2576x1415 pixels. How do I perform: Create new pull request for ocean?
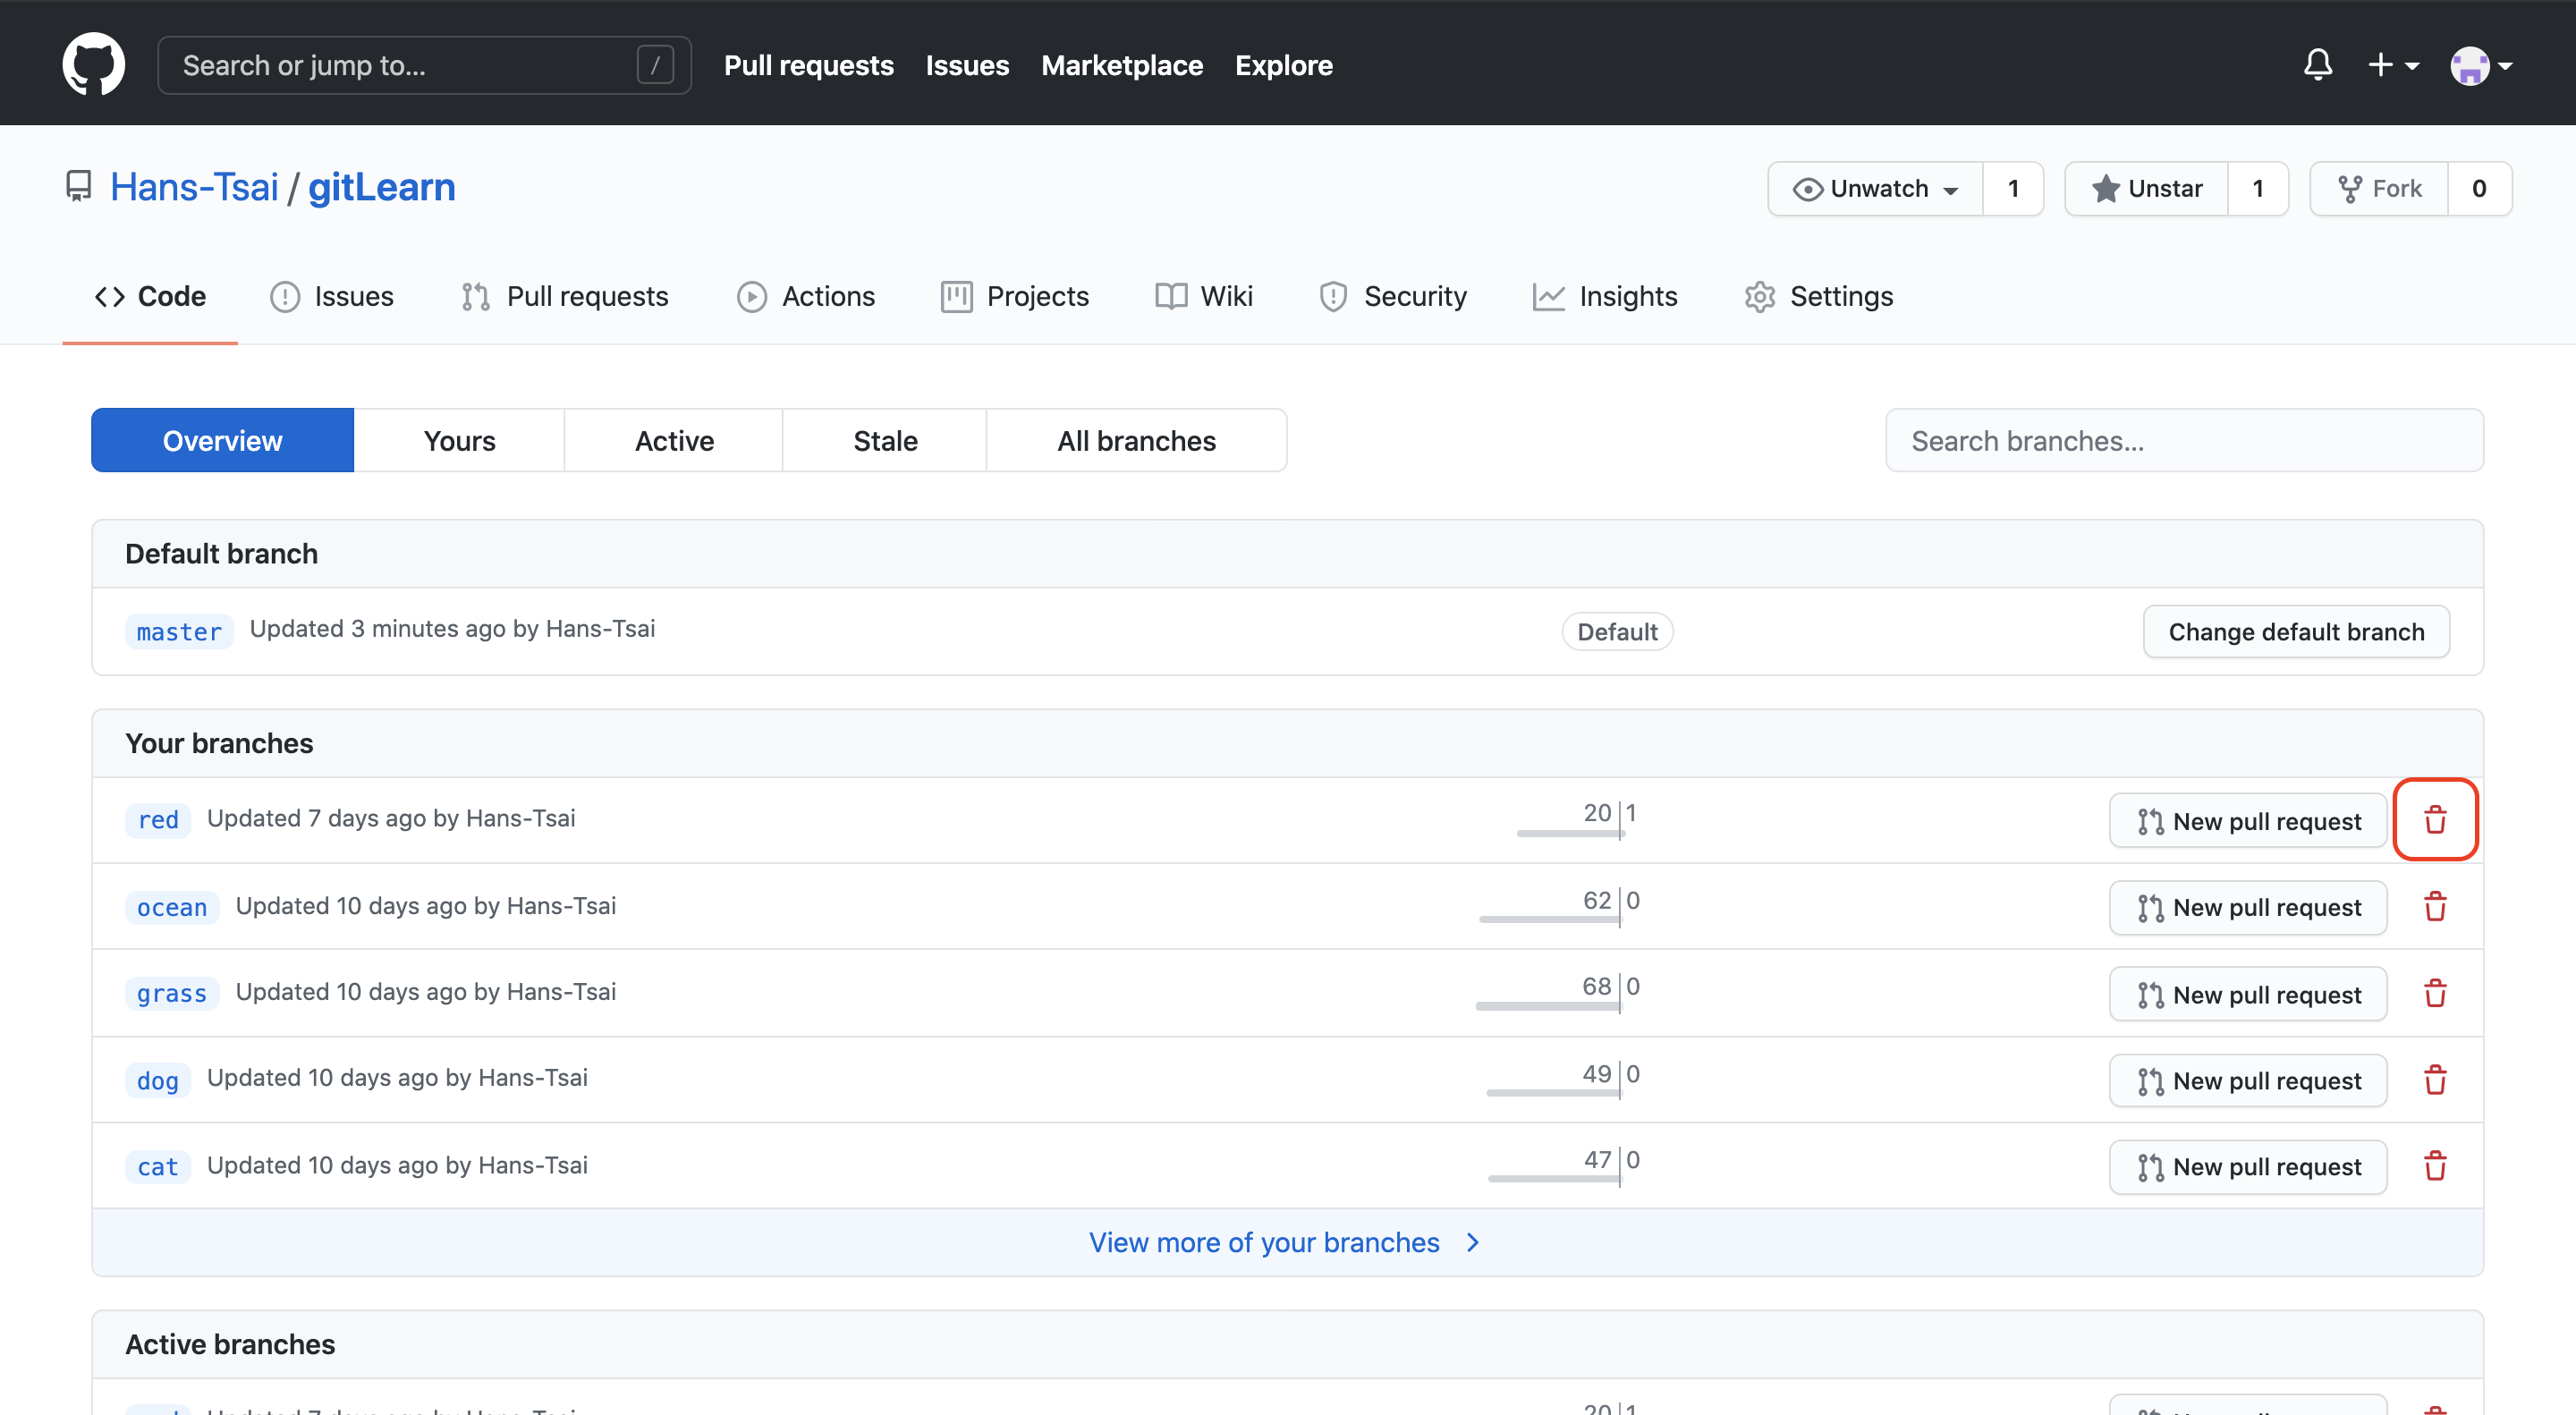point(2248,907)
